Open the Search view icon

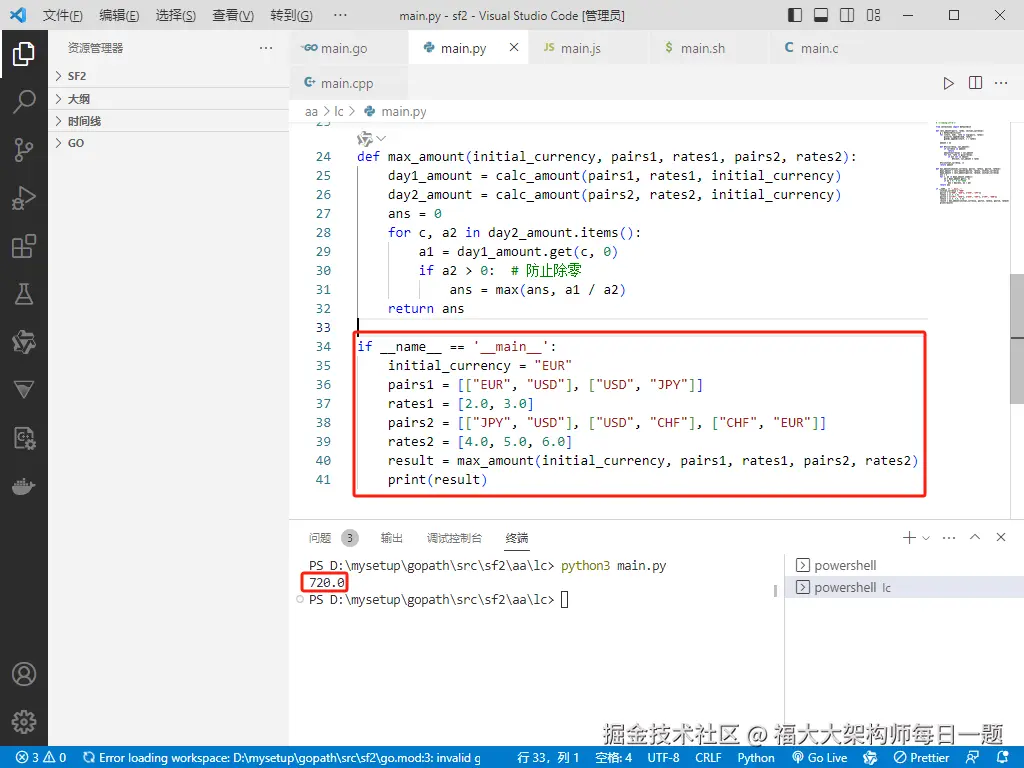pos(24,102)
